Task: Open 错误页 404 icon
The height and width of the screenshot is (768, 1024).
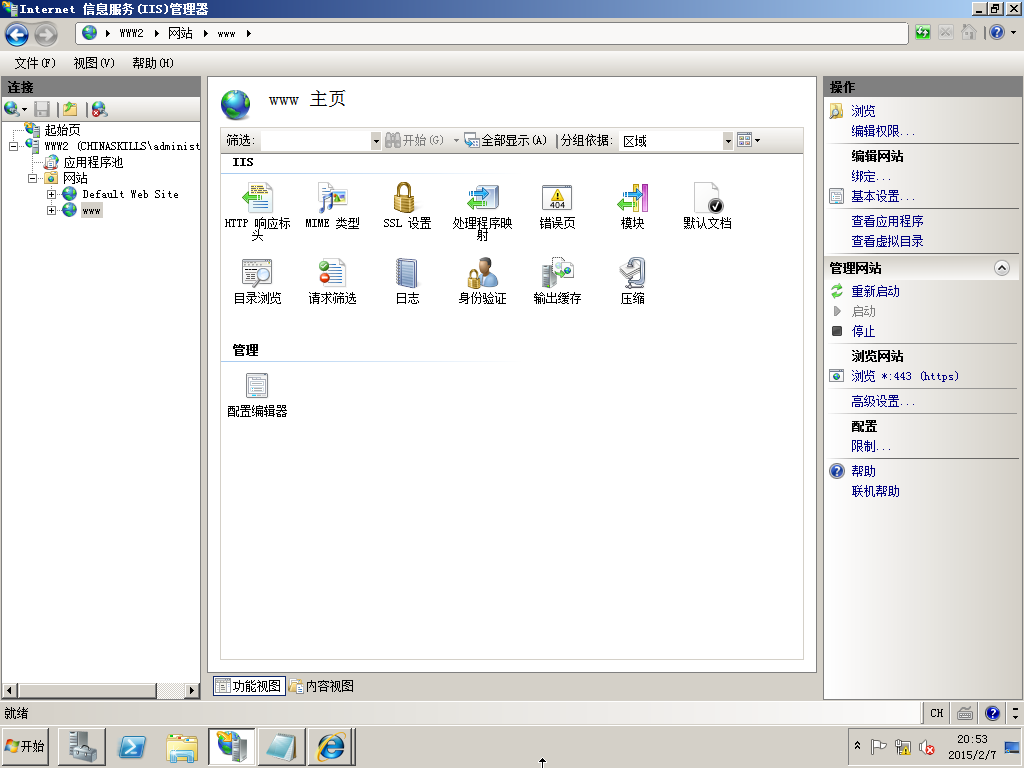Action: coord(557,198)
